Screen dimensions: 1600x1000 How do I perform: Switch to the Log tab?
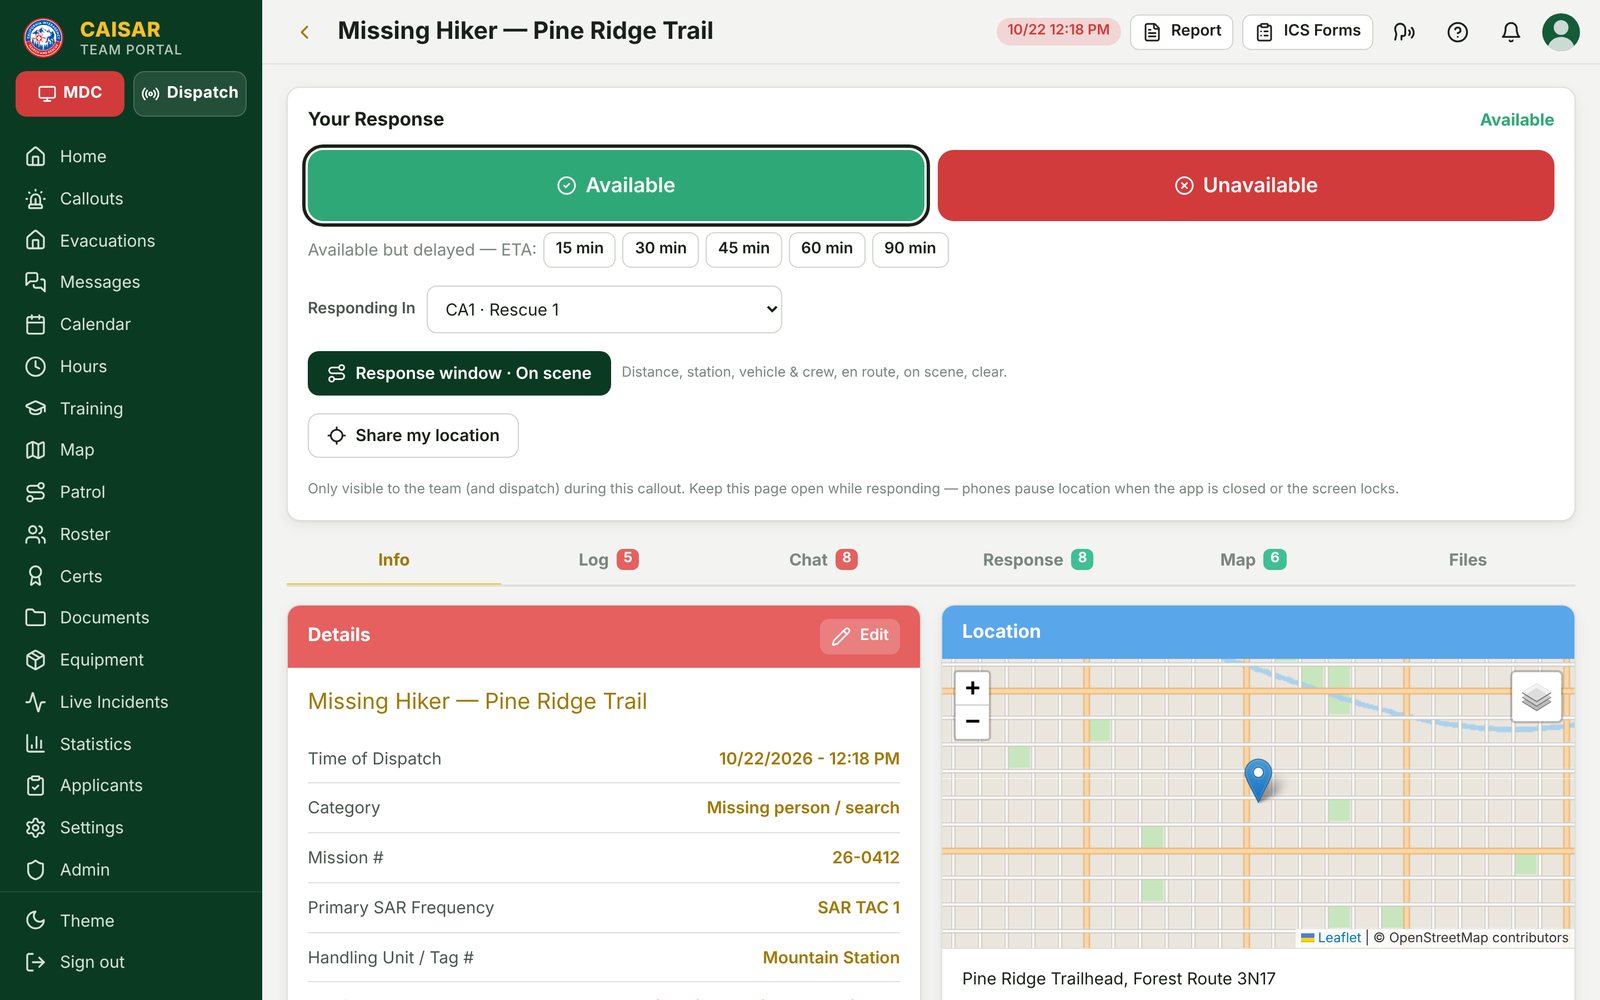608,560
